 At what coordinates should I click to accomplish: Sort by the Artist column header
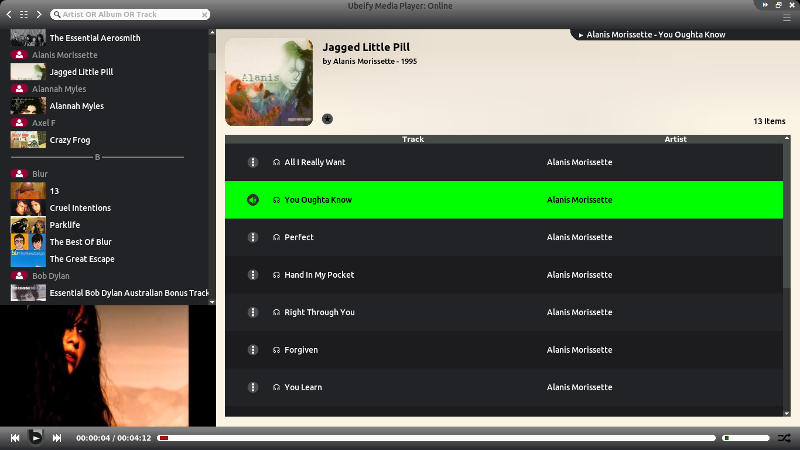tap(676, 139)
